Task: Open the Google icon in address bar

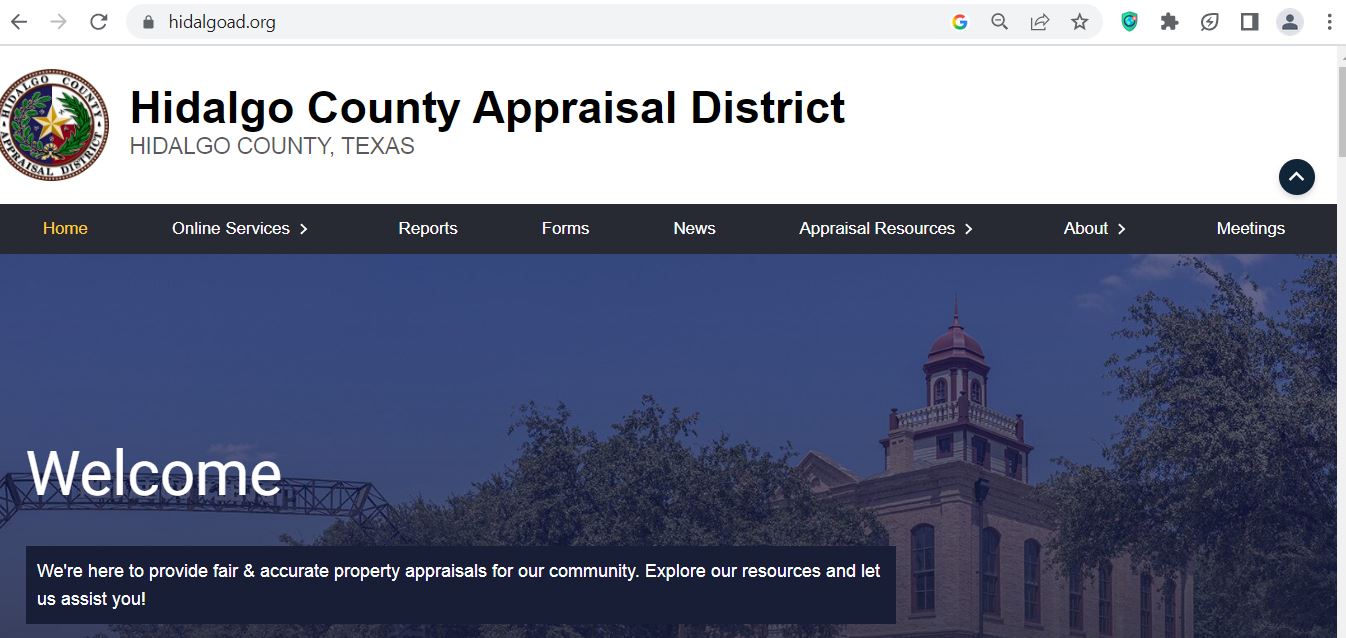Action: tap(960, 22)
